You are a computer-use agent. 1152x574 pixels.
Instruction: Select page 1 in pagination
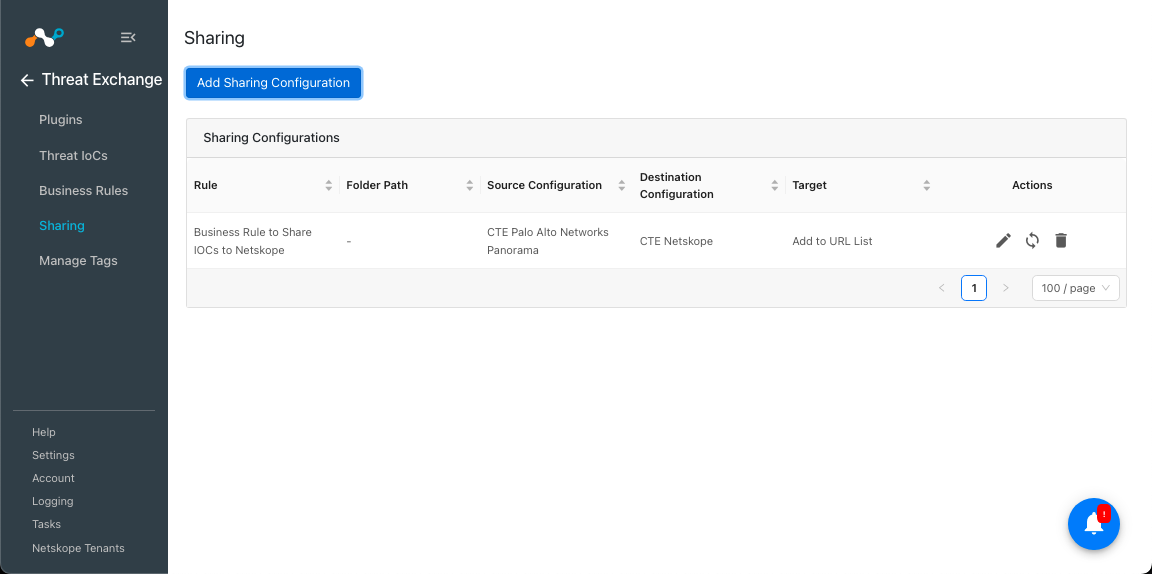coord(973,288)
